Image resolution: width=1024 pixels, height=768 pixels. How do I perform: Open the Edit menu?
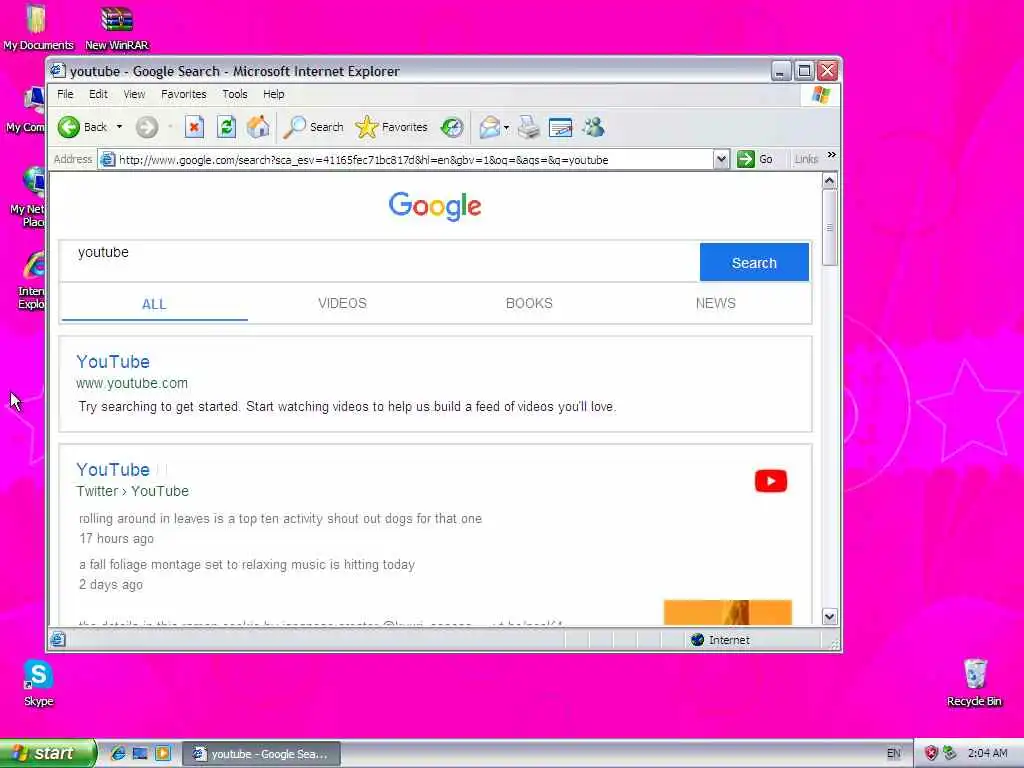pyautogui.click(x=98, y=94)
